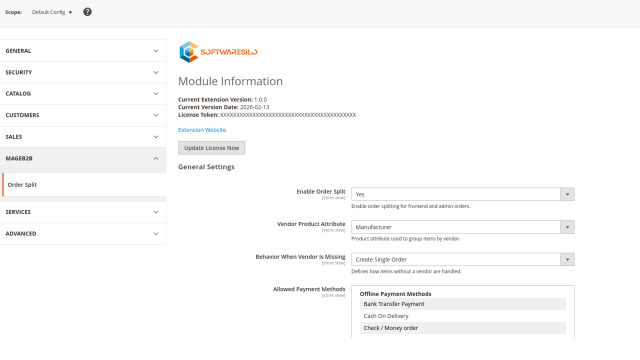This screenshot has width=640, height=360.
Task: Click the SoftwareSilo logo
Action: pos(218,52)
